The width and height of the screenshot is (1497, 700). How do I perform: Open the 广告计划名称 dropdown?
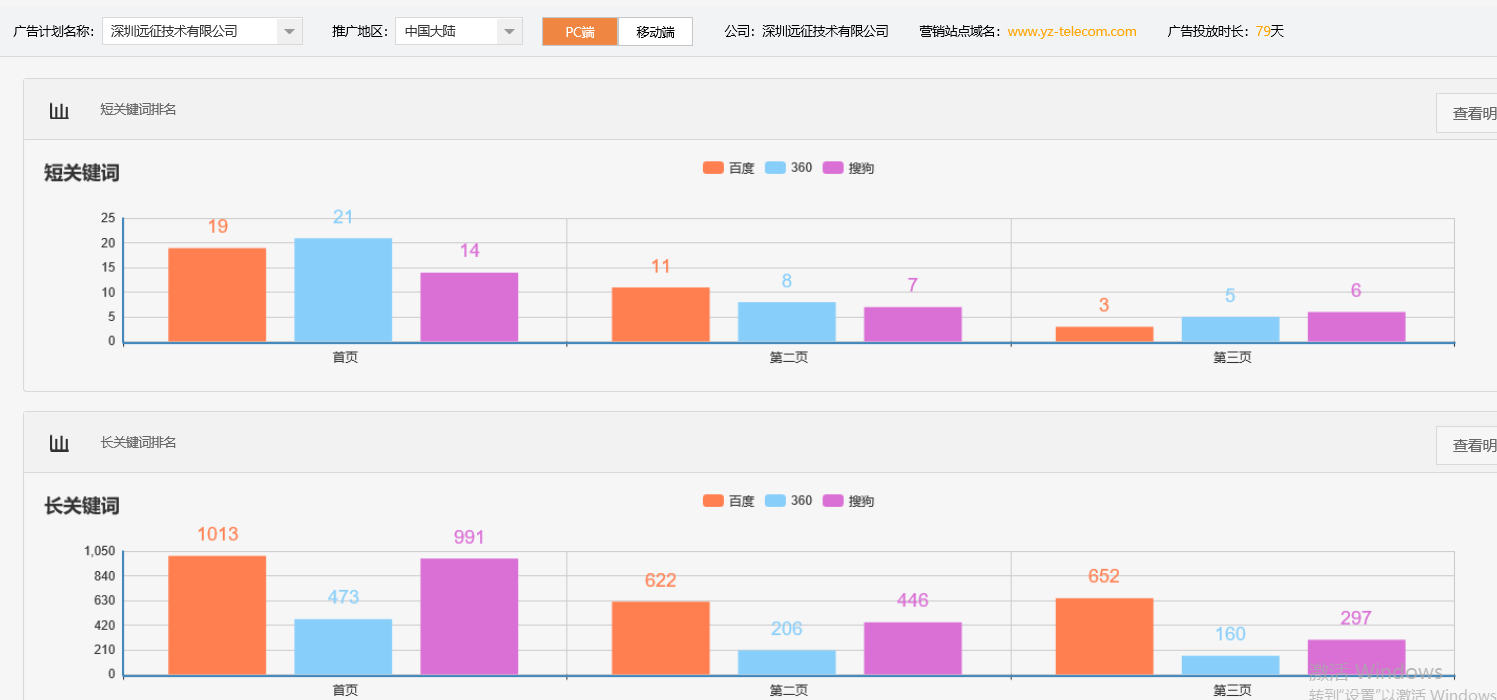coord(289,31)
